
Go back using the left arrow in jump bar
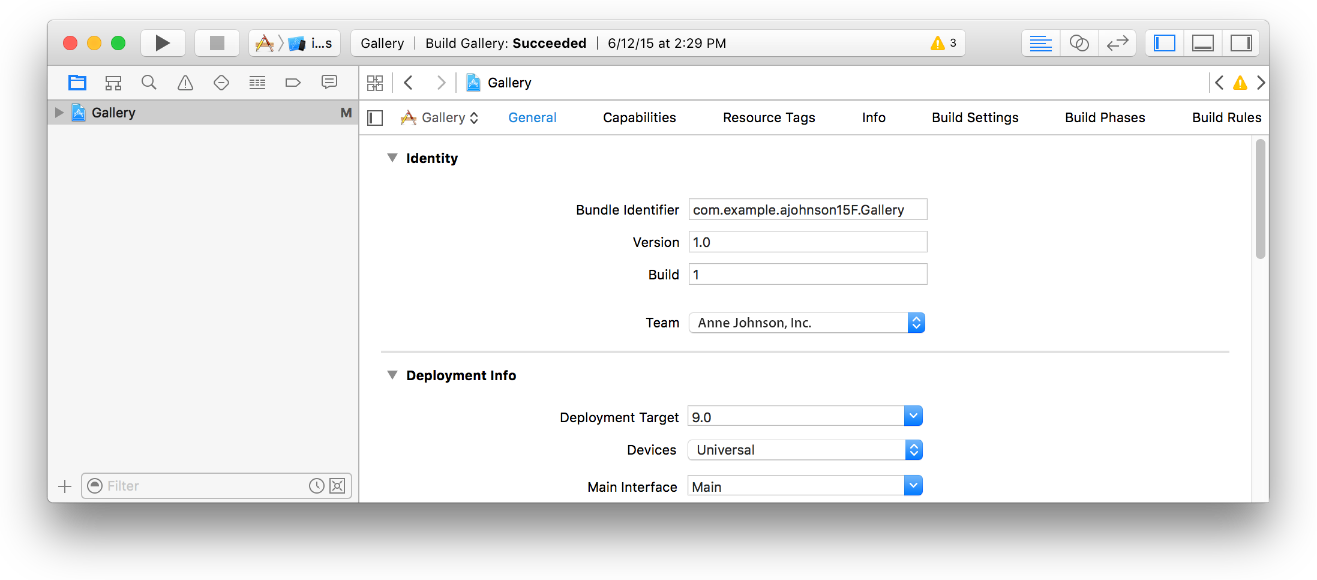(408, 83)
